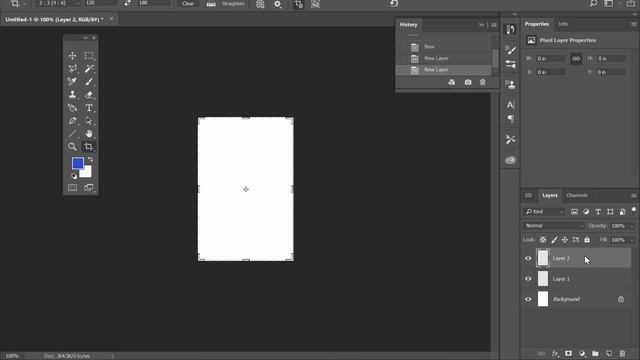Open the foreground blue color picker

click(x=77, y=162)
